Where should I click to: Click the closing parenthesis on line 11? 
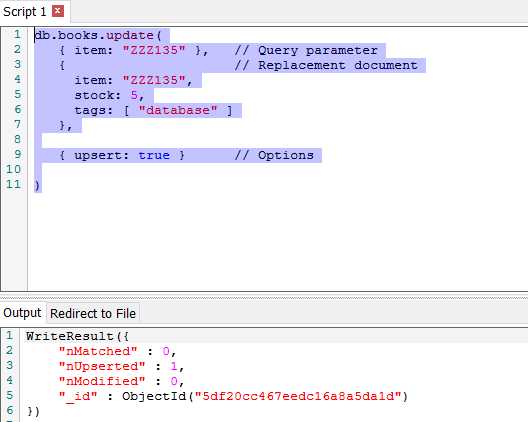click(x=37, y=185)
